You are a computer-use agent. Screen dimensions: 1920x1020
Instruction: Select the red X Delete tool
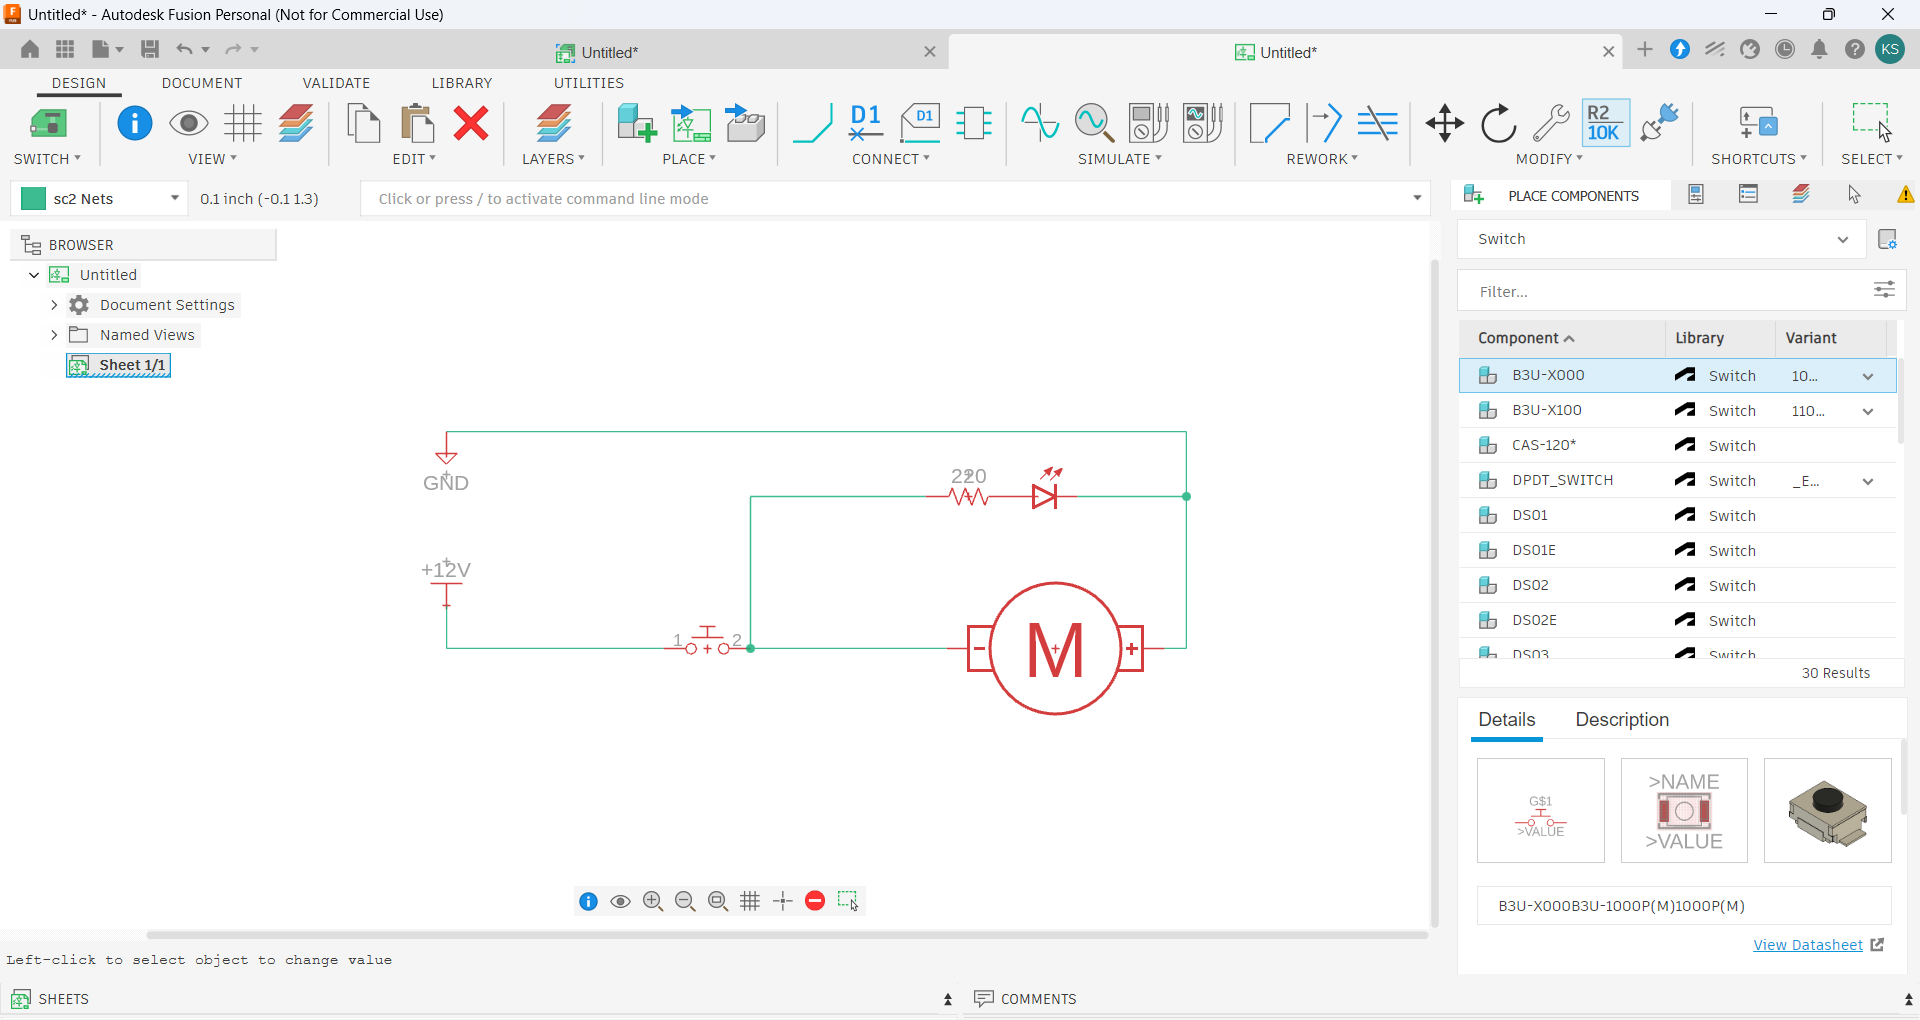[471, 123]
